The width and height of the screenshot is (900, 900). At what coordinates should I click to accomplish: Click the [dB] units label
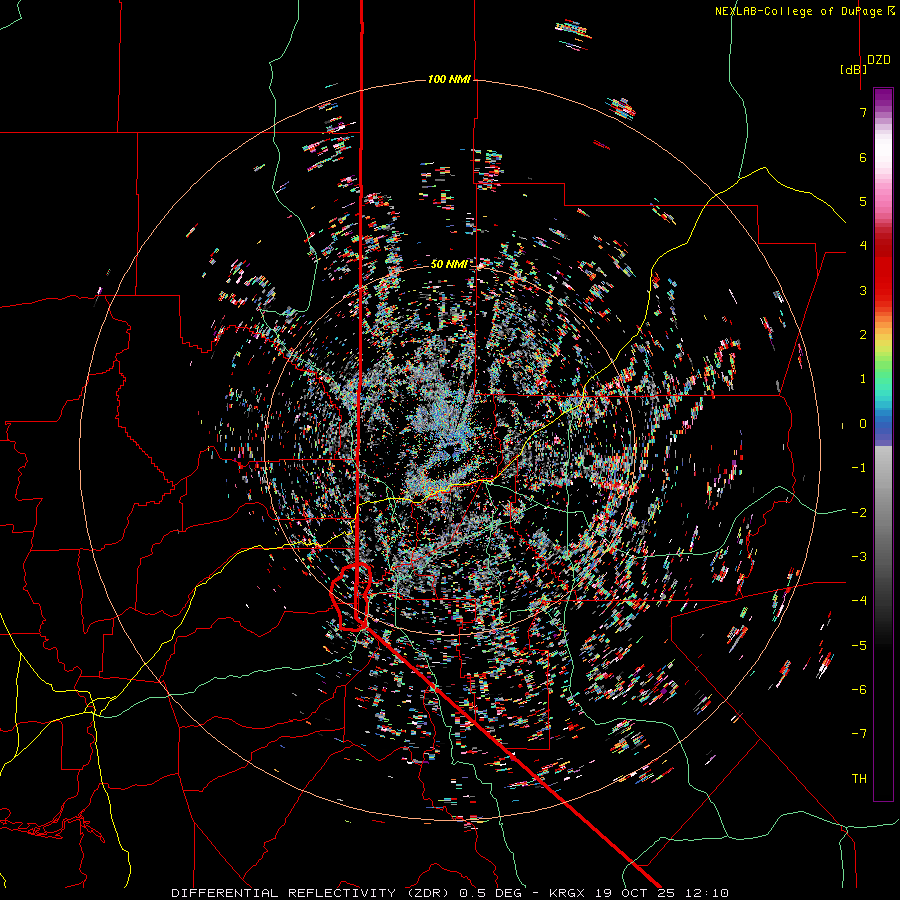(x=853, y=69)
